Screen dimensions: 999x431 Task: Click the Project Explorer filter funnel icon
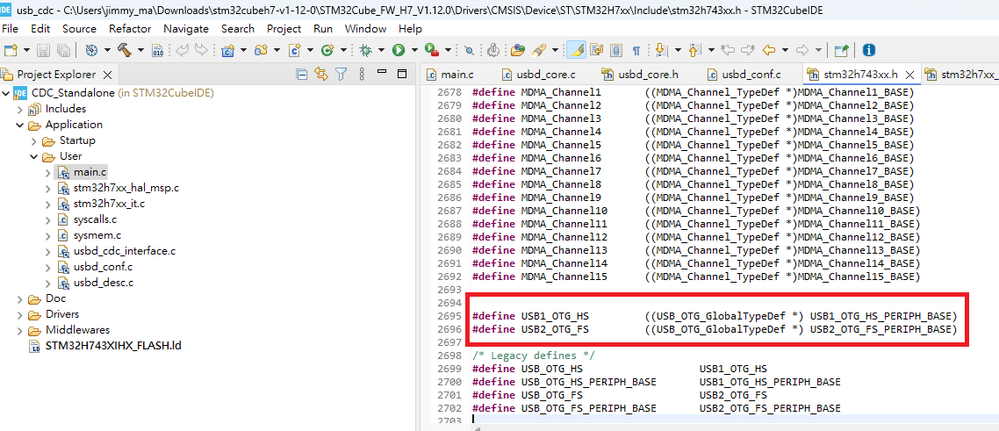(x=341, y=74)
